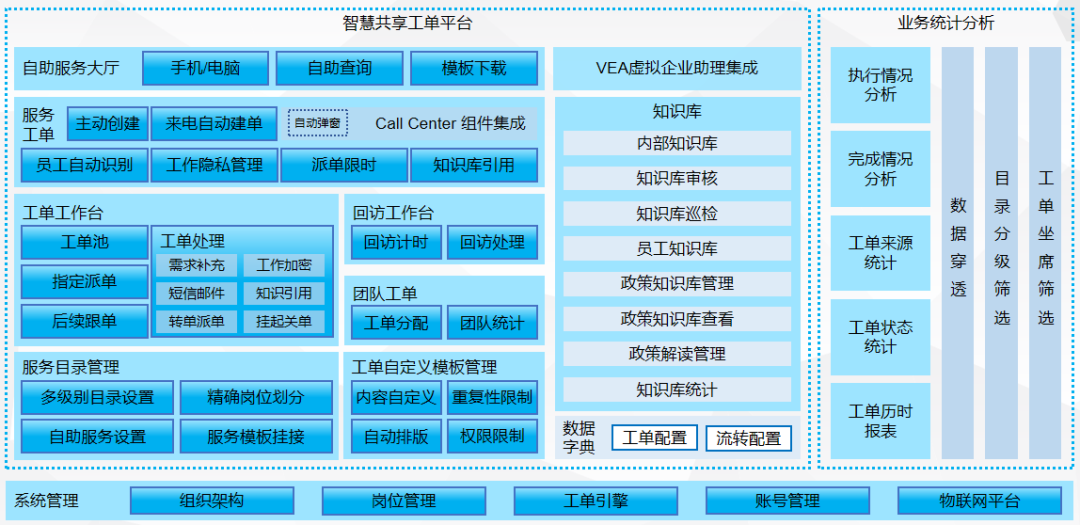Click the dashed 自动弹窗 box
Image resolution: width=1080 pixels, height=525 pixels.
pyautogui.click(x=318, y=124)
